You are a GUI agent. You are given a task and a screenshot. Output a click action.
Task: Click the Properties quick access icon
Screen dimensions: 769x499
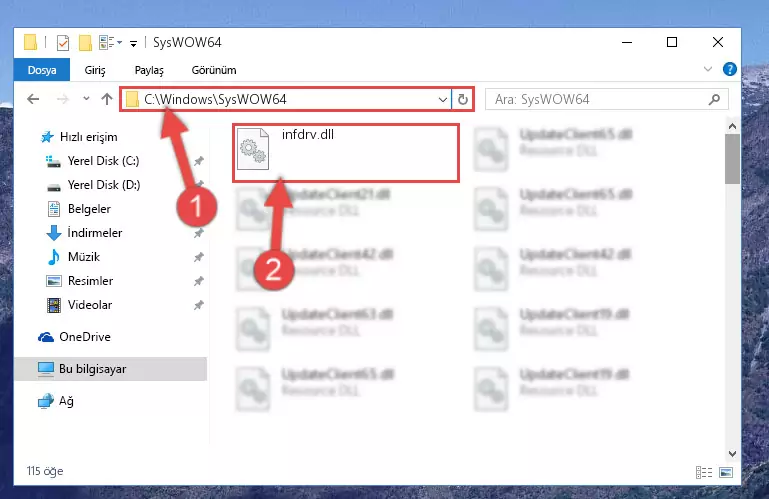coord(63,43)
